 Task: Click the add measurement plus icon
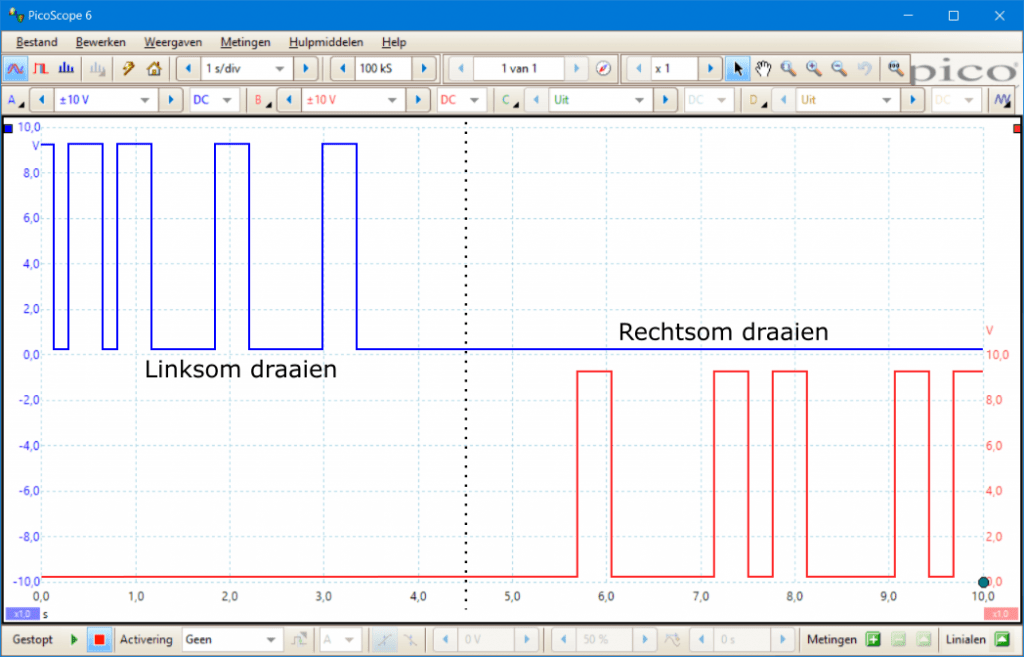pyautogui.click(x=873, y=639)
